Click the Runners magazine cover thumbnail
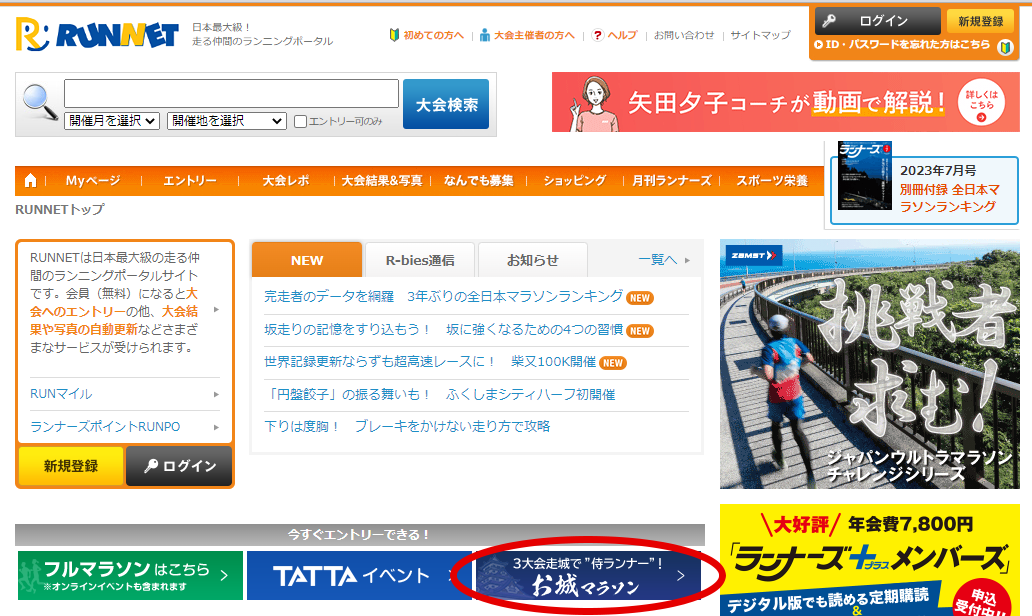The image size is (1032, 616). [864, 176]
